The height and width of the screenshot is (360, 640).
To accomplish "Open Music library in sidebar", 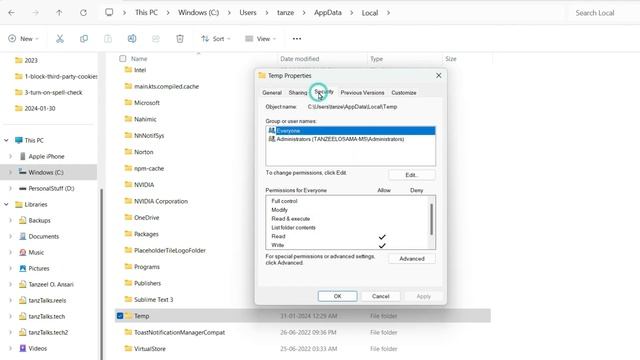I will (x=36, y=252).
